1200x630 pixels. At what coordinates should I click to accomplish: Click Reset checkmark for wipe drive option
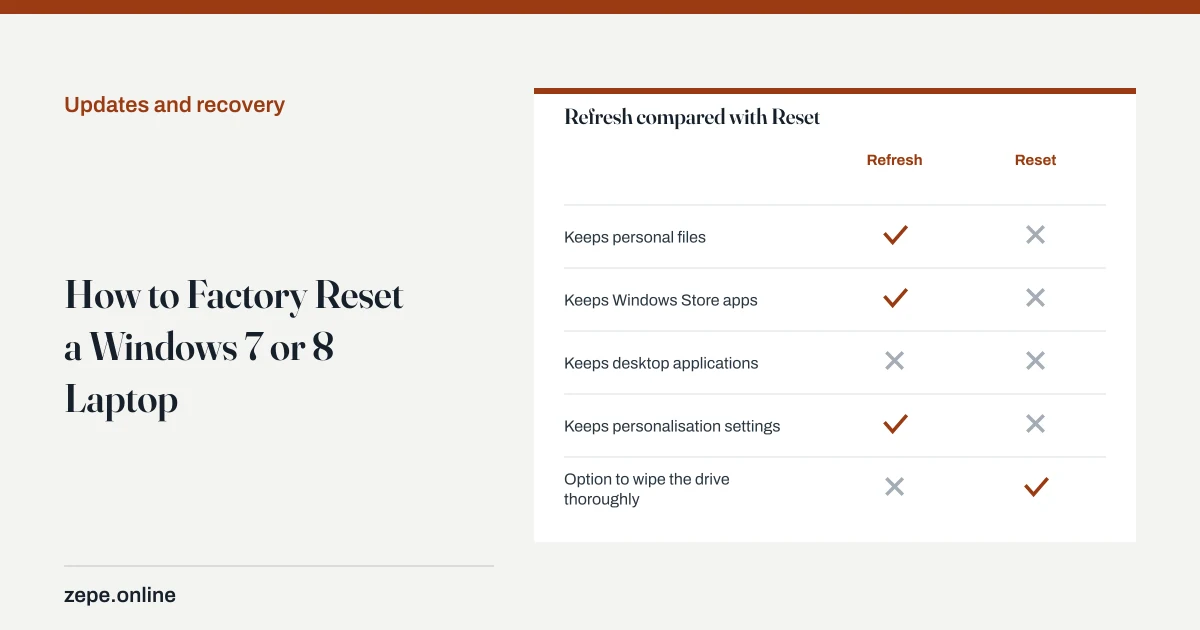1036,487
